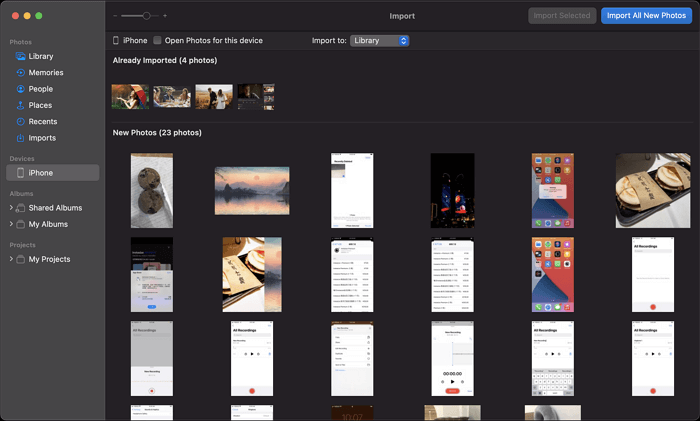
Task: Go to Places in sidebar
Action: 40,105
